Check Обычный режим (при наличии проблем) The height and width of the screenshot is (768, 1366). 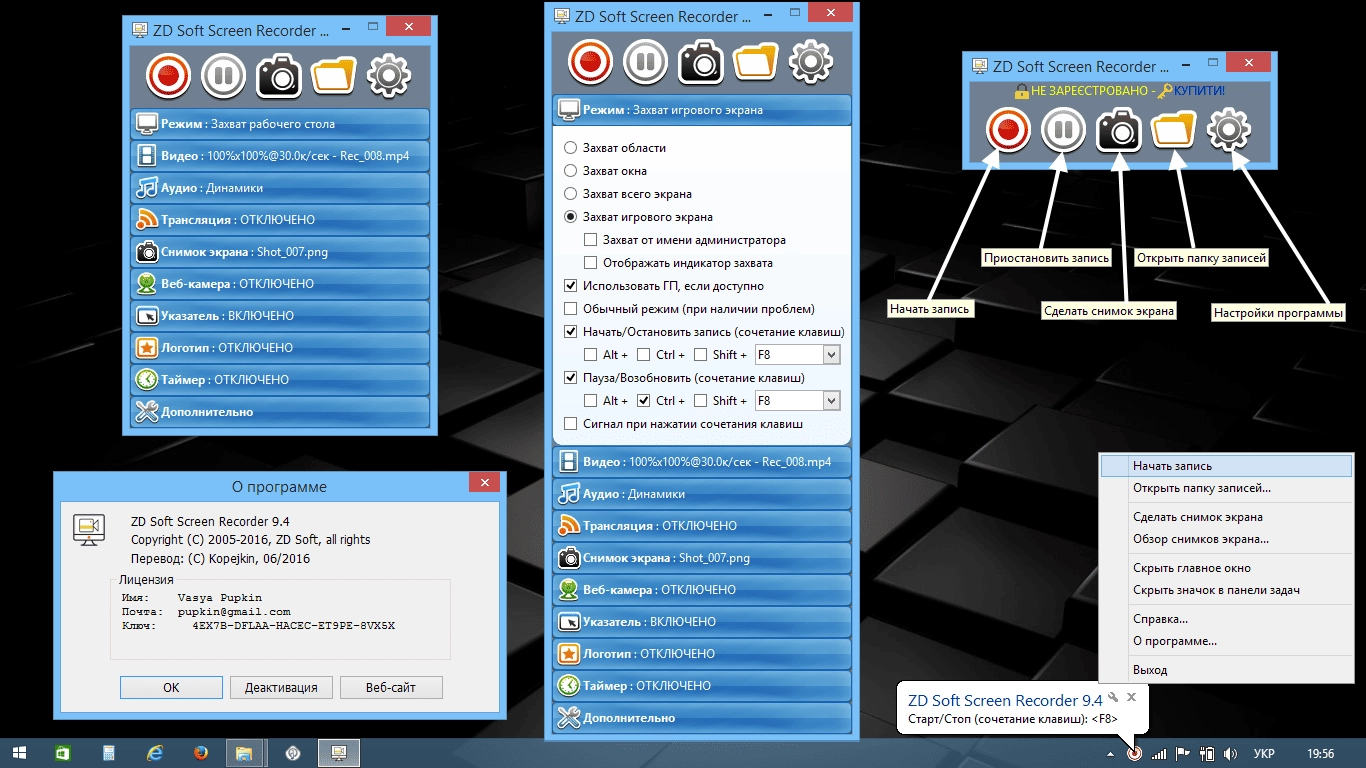(571, 309)
